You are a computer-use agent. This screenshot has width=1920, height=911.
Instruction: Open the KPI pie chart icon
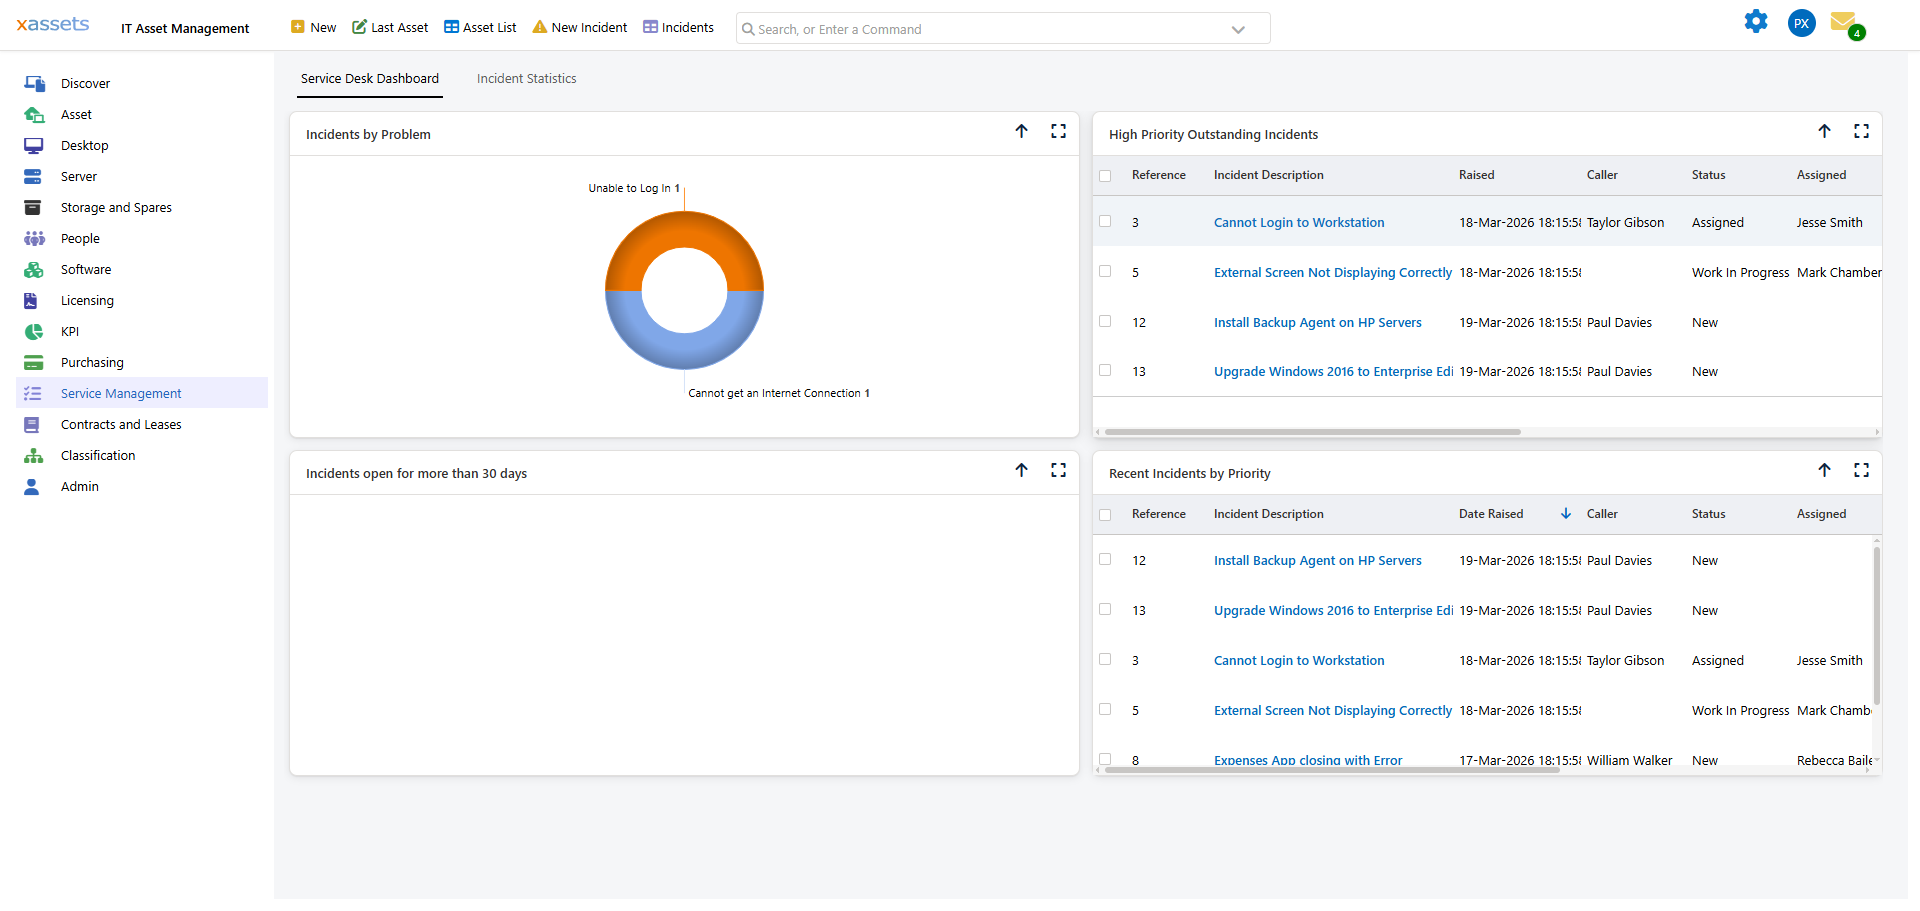tap(34, 331)
